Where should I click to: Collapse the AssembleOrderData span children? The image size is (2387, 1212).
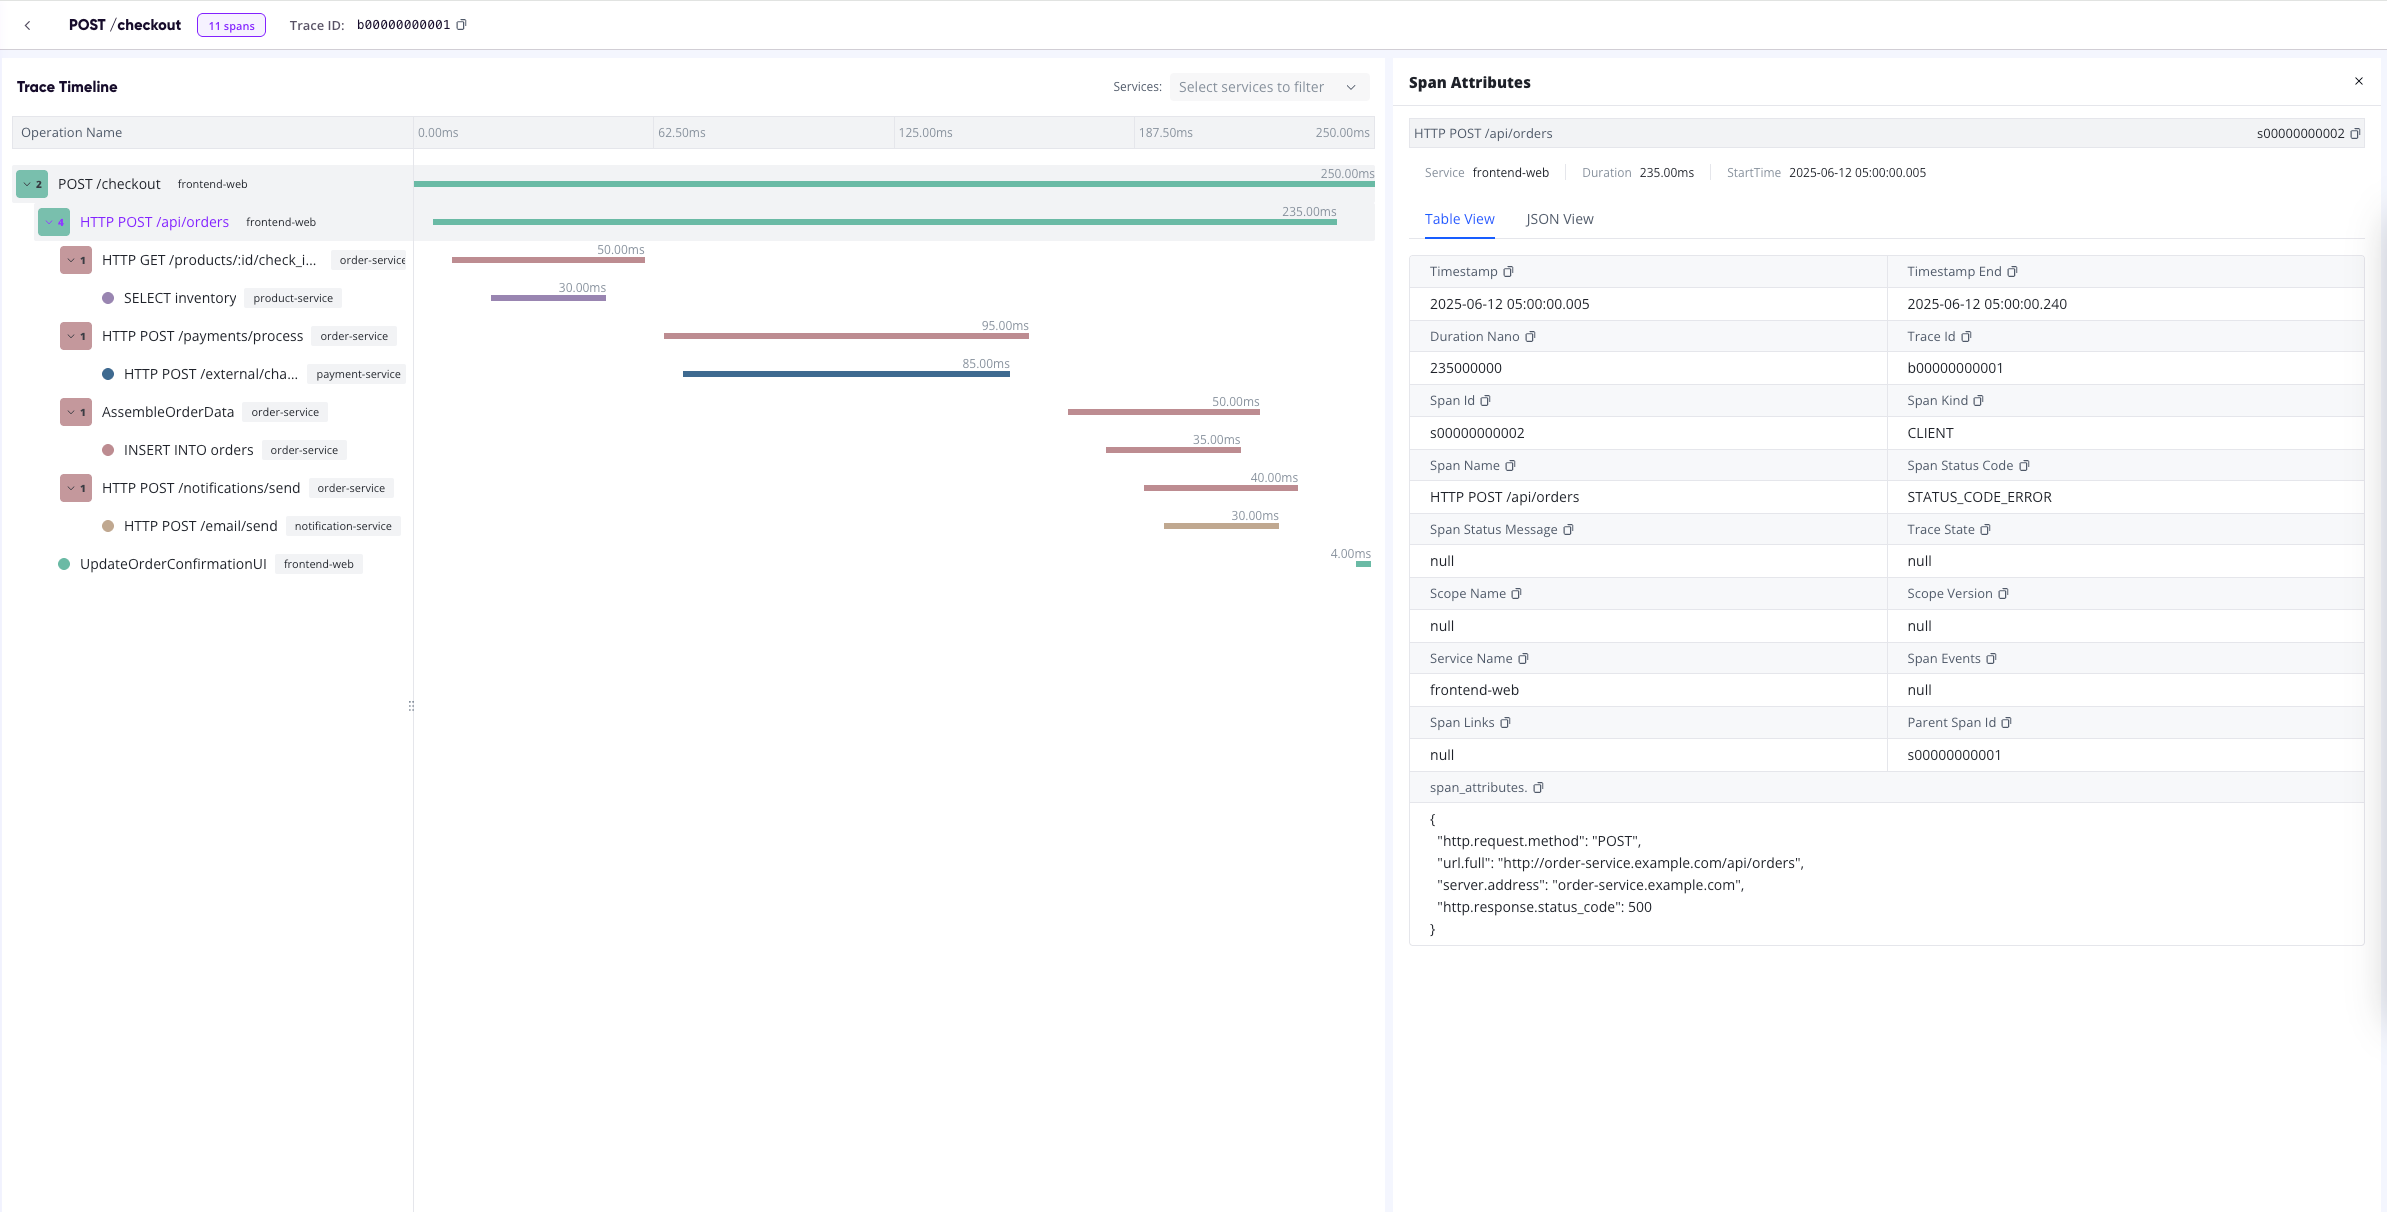[76, 412]
